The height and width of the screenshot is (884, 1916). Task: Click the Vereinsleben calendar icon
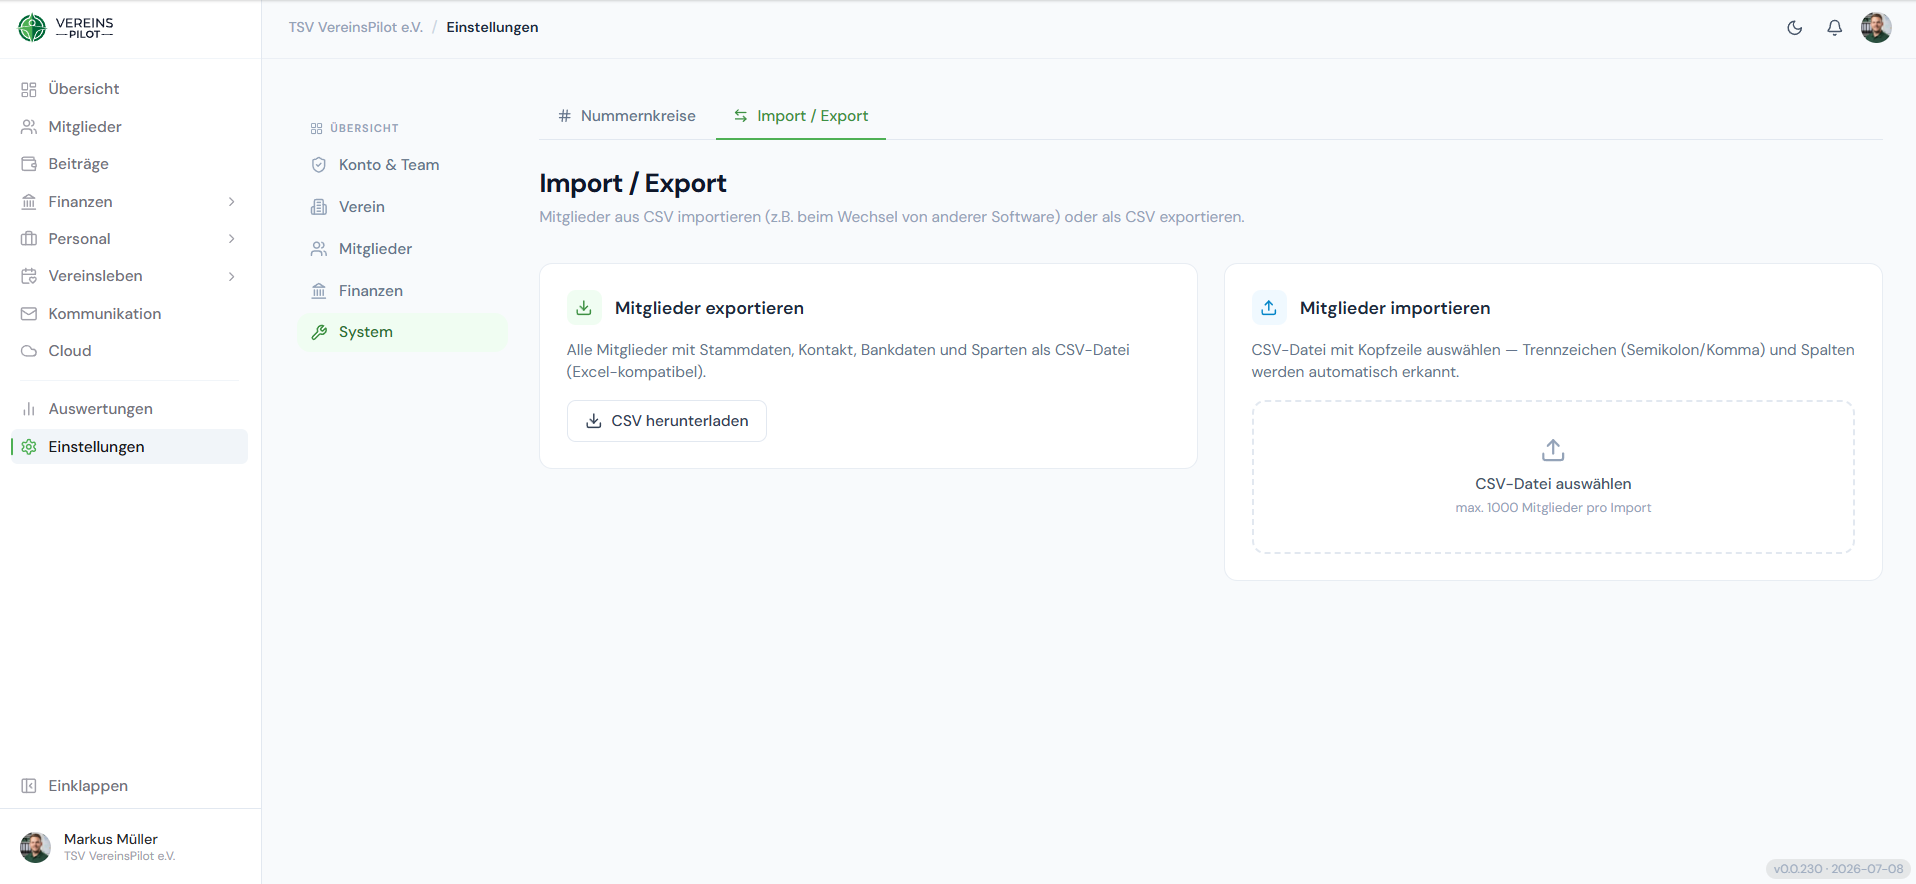(29, 276)
